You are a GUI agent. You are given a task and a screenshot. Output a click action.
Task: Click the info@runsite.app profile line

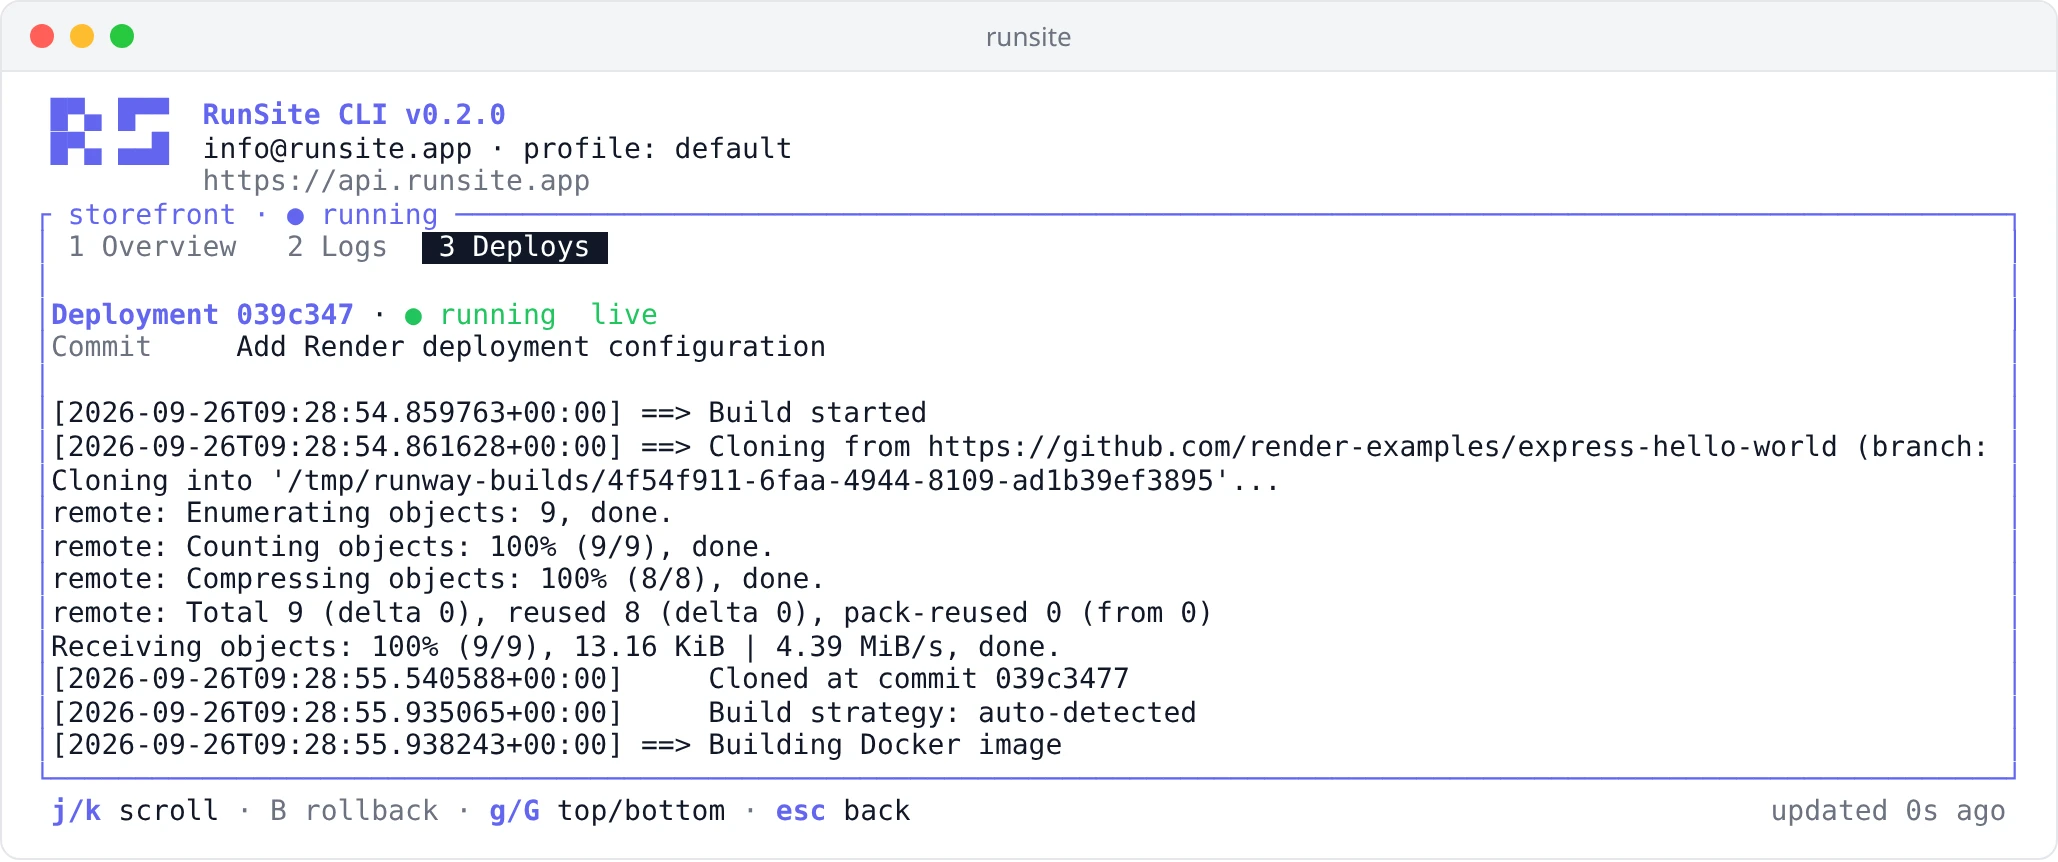497,148
